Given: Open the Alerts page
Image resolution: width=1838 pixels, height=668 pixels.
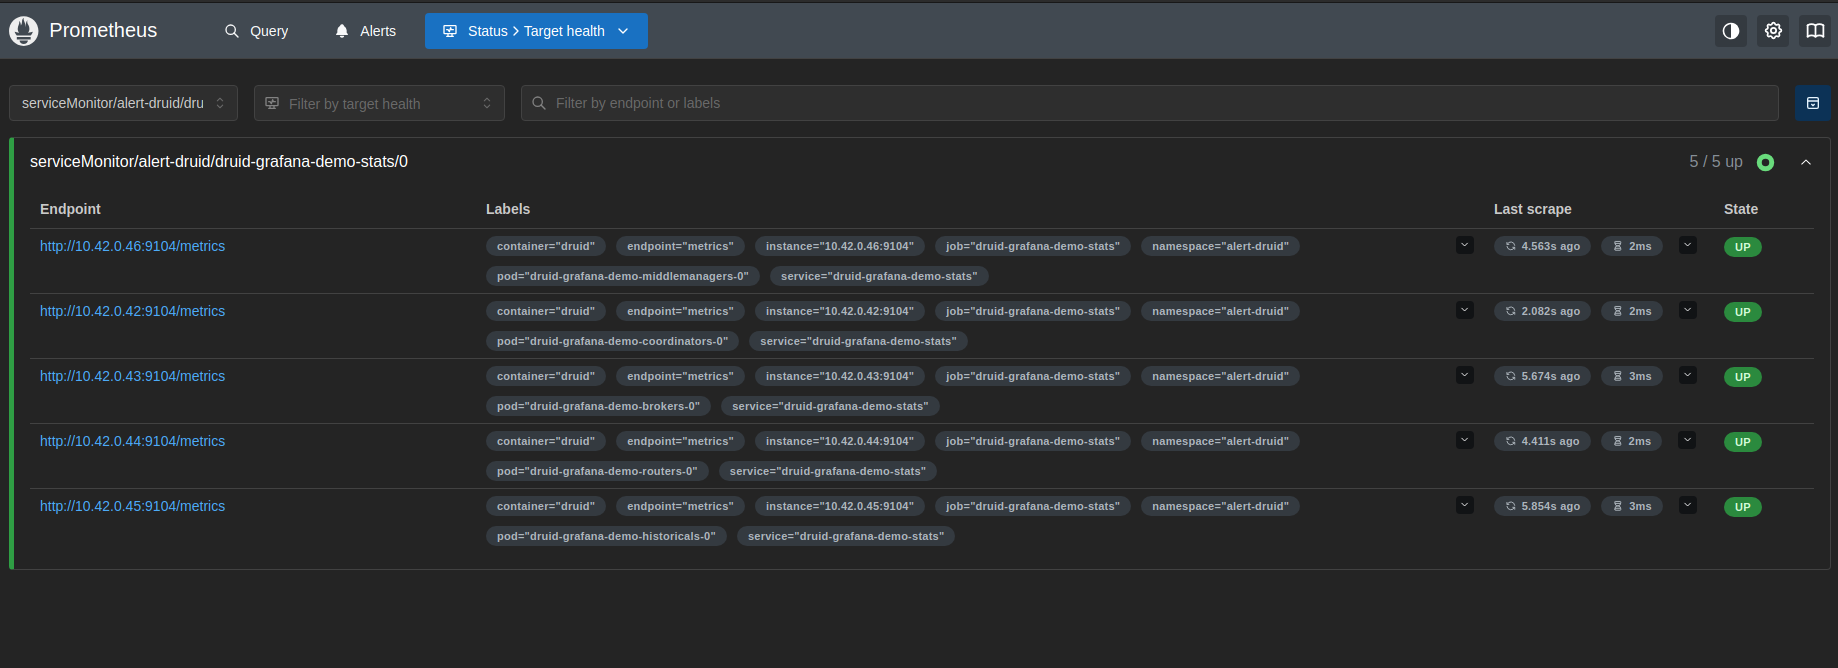Looking at the screenshot, I should (x=365, y=31).
